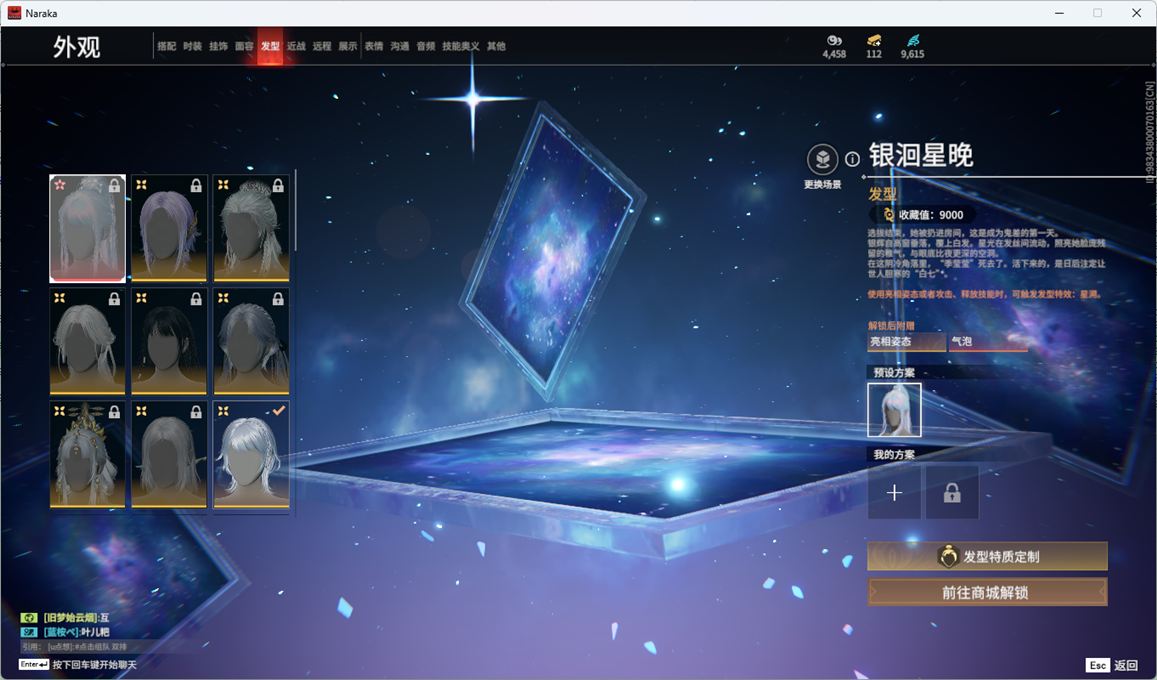Viewport: 1157px width, 680px height.
Task: Go to the 音频 audio tab
Action: tap(426, 46)
